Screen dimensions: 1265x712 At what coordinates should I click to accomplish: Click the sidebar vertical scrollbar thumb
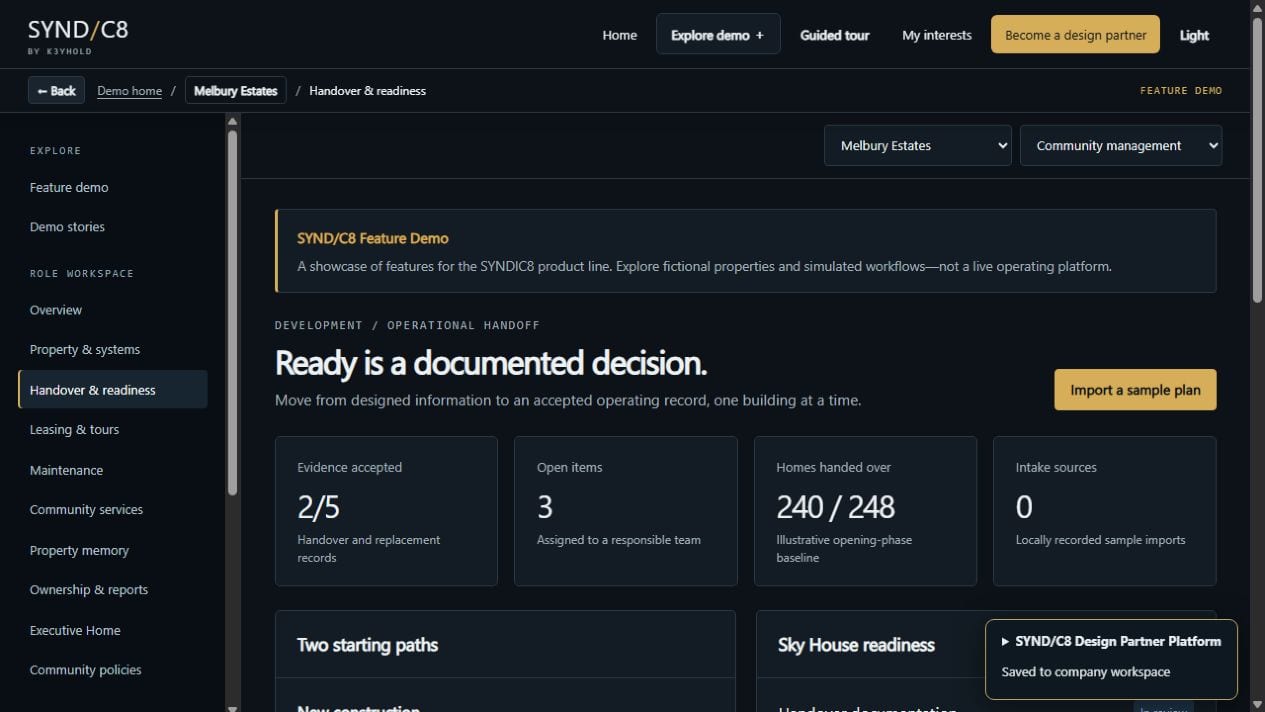233,312
